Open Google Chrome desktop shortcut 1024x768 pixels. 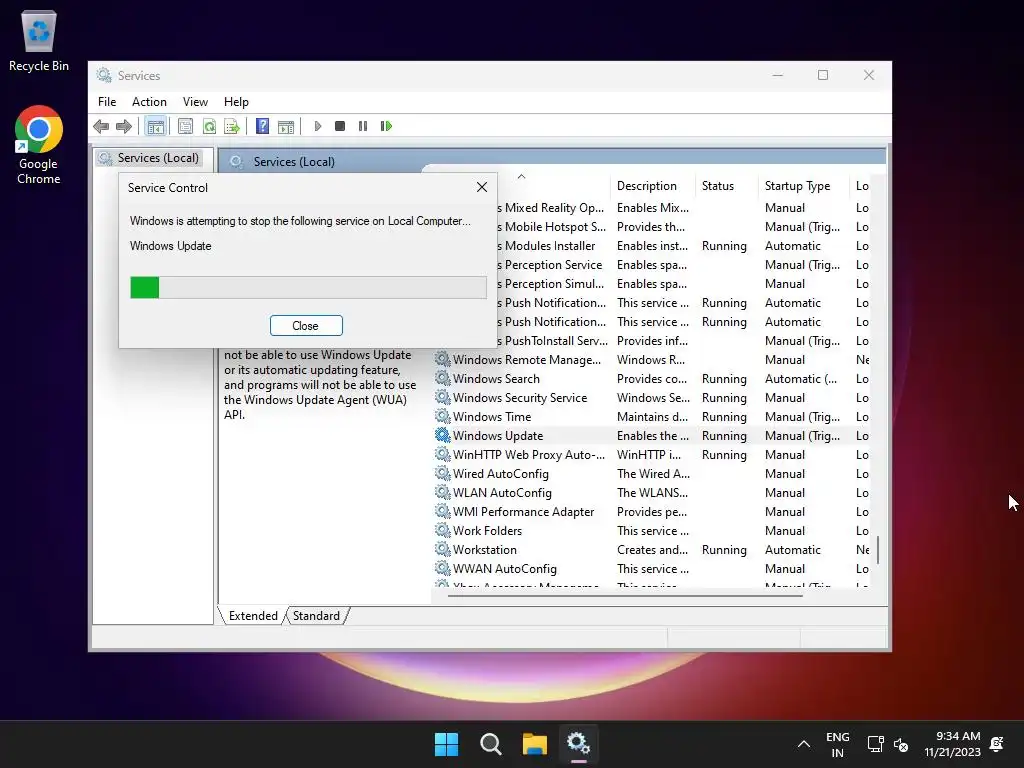coord(39,145)
